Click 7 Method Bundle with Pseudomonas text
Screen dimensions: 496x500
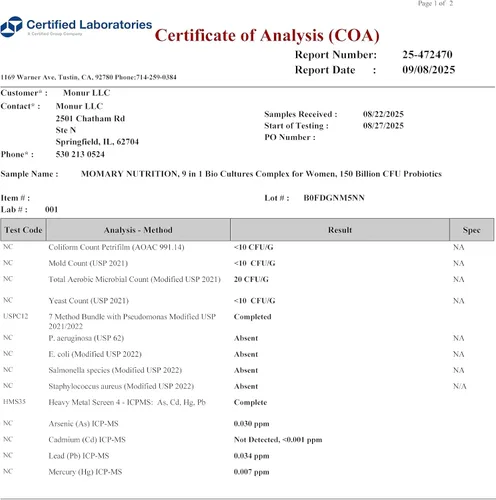pyautogui.click(x=132, y=321)
